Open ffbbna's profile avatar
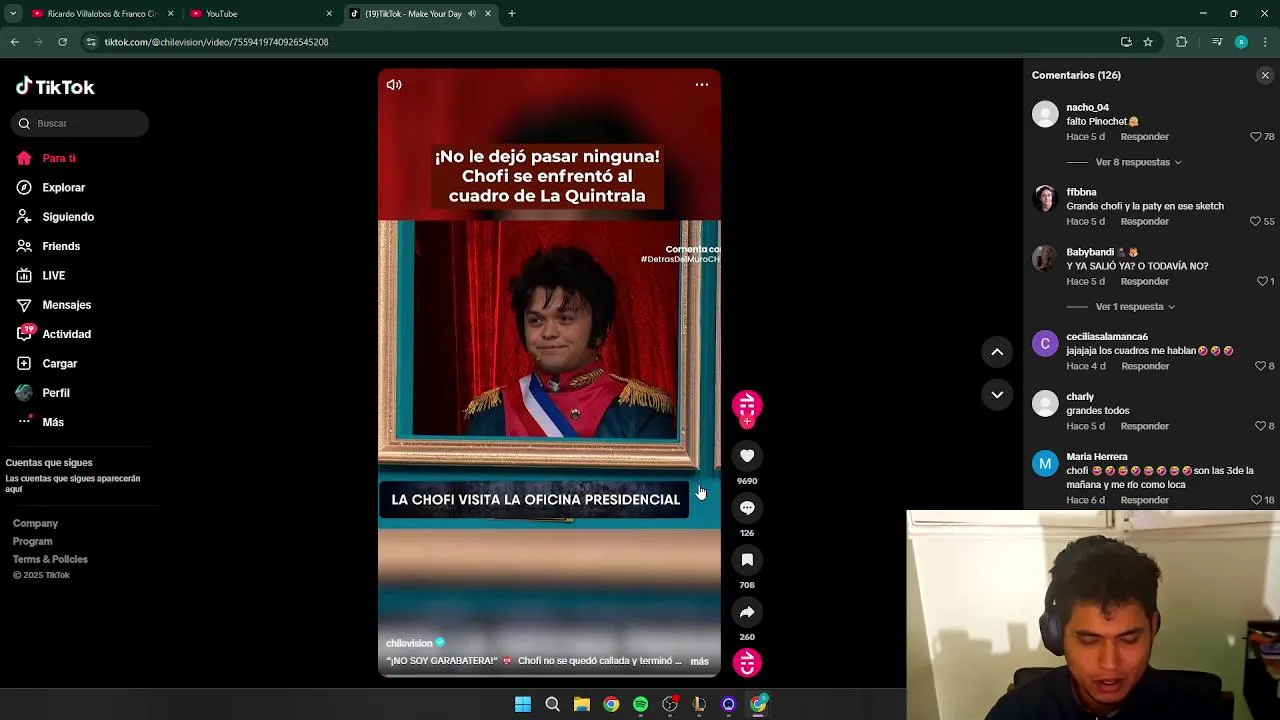 (1045, 199)
